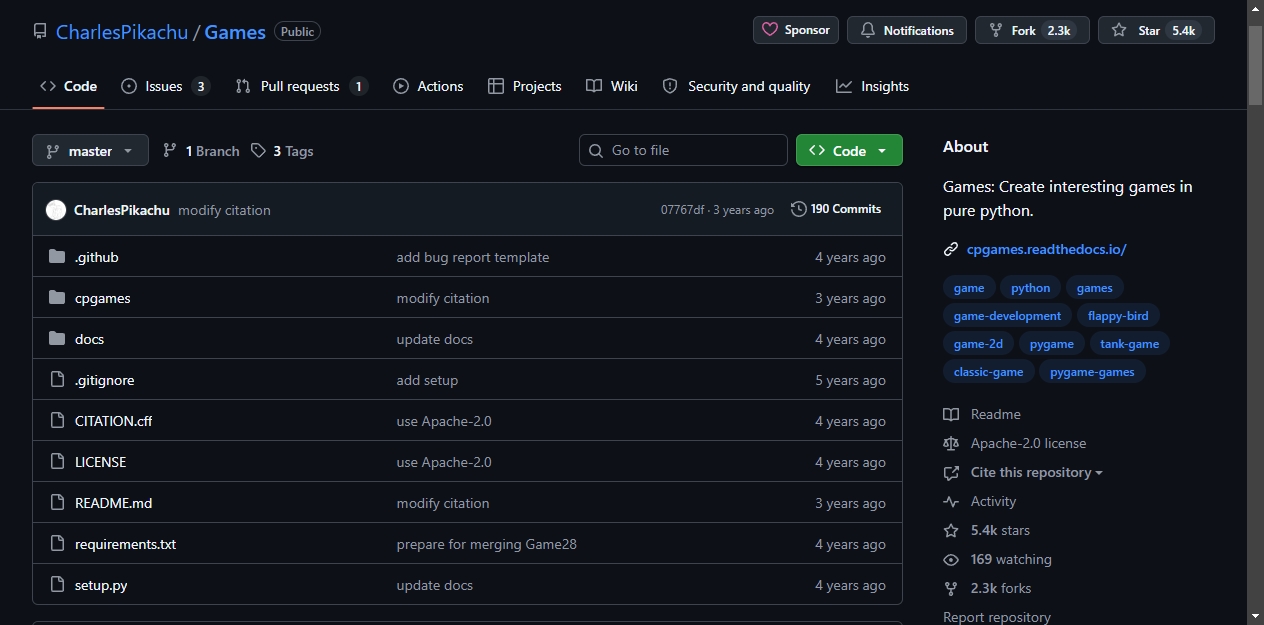
Task: Open the Pull requests tab
Action: [x=301, y=86]
